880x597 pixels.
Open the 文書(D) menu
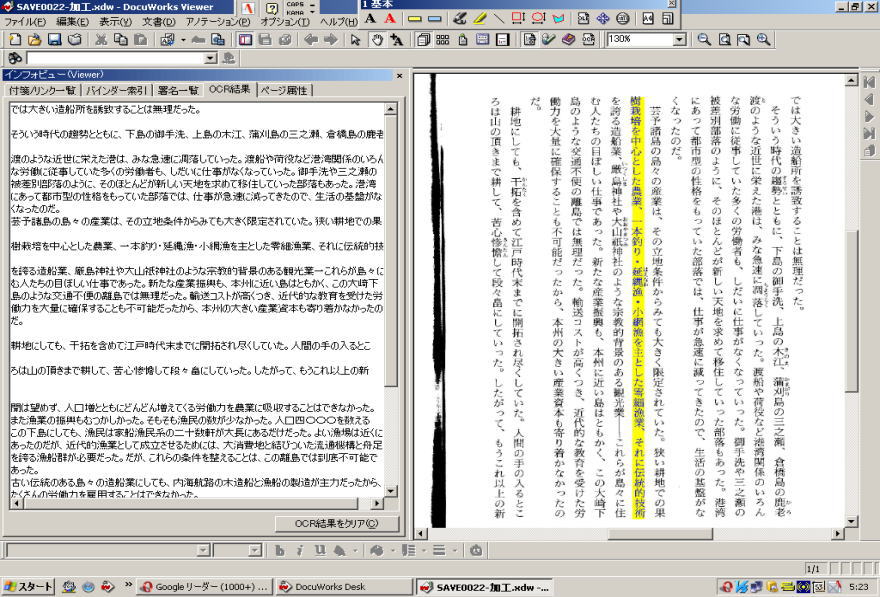tap(158, 22)
